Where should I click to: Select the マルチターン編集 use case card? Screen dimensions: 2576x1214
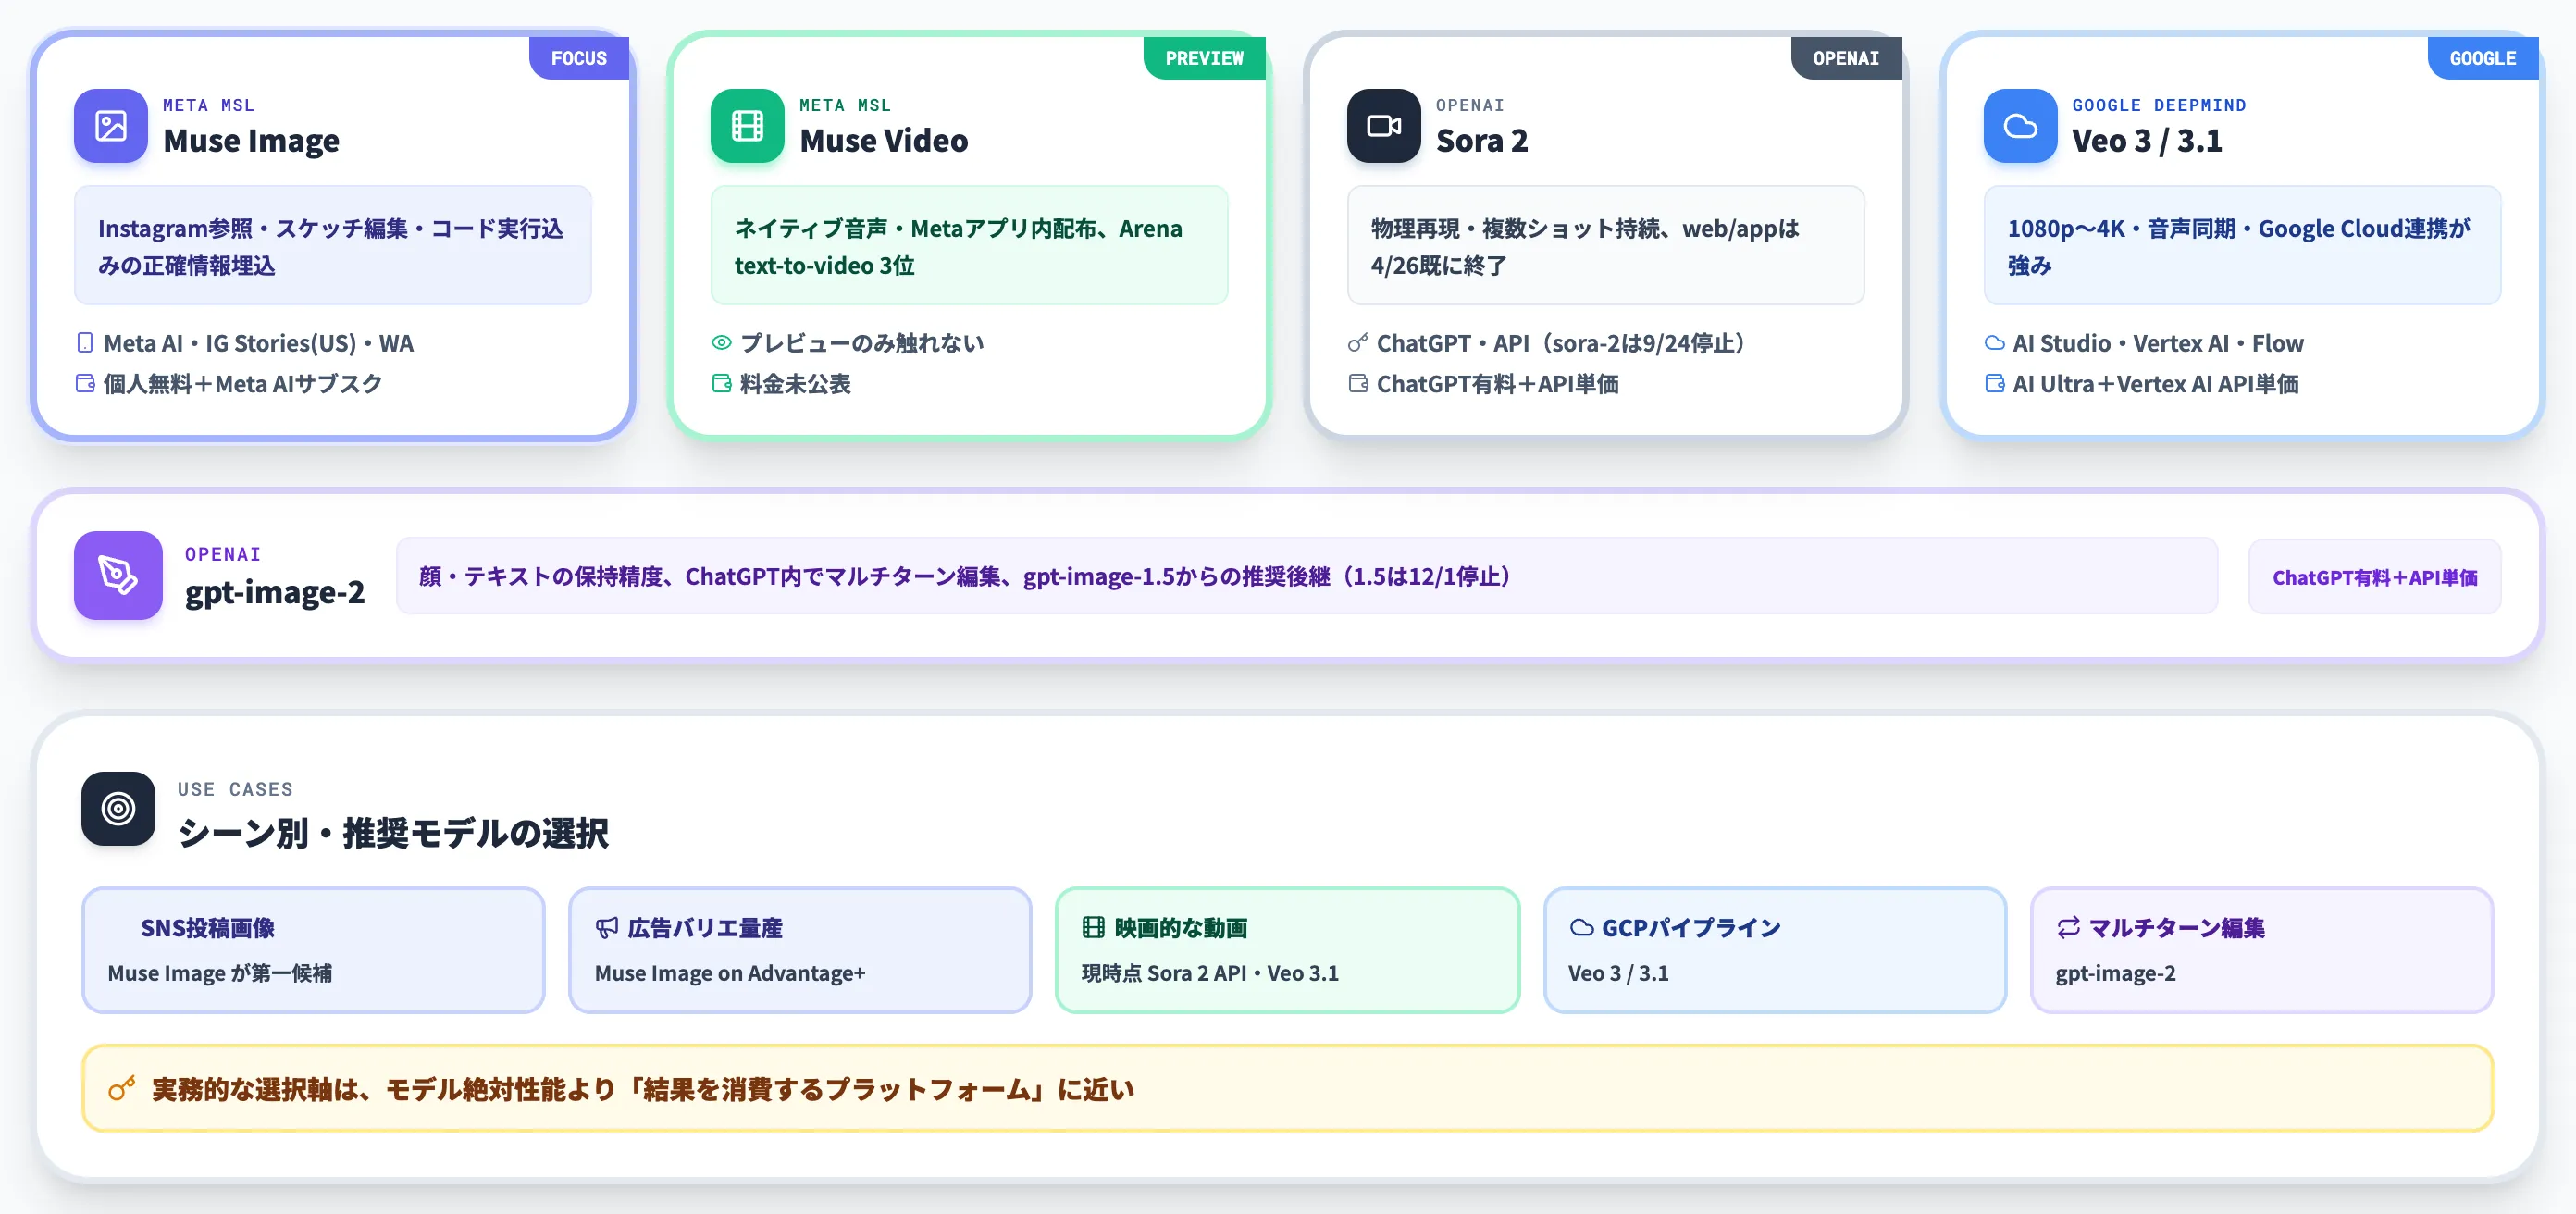[x=2261, y=950]
